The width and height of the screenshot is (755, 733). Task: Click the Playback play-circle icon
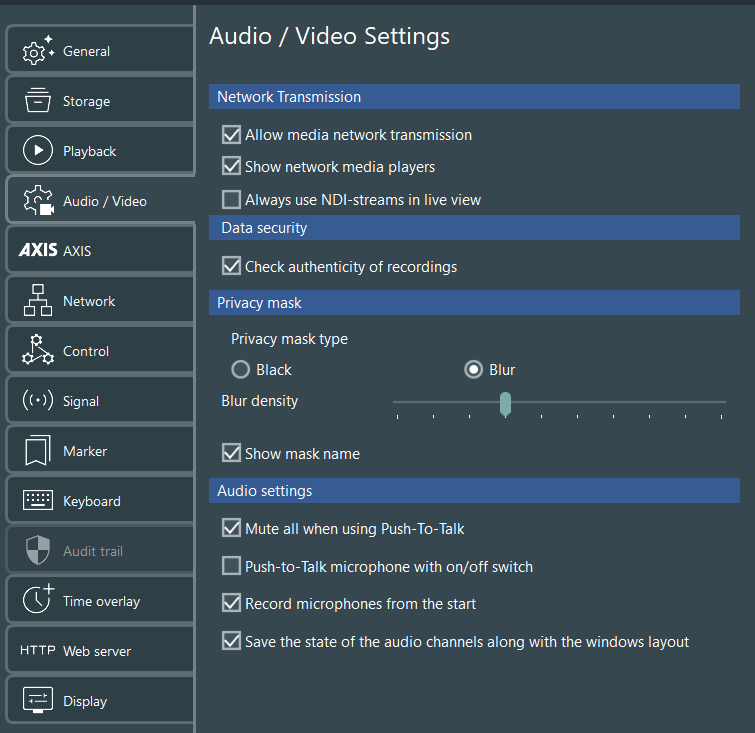click(x=38, y=151)
